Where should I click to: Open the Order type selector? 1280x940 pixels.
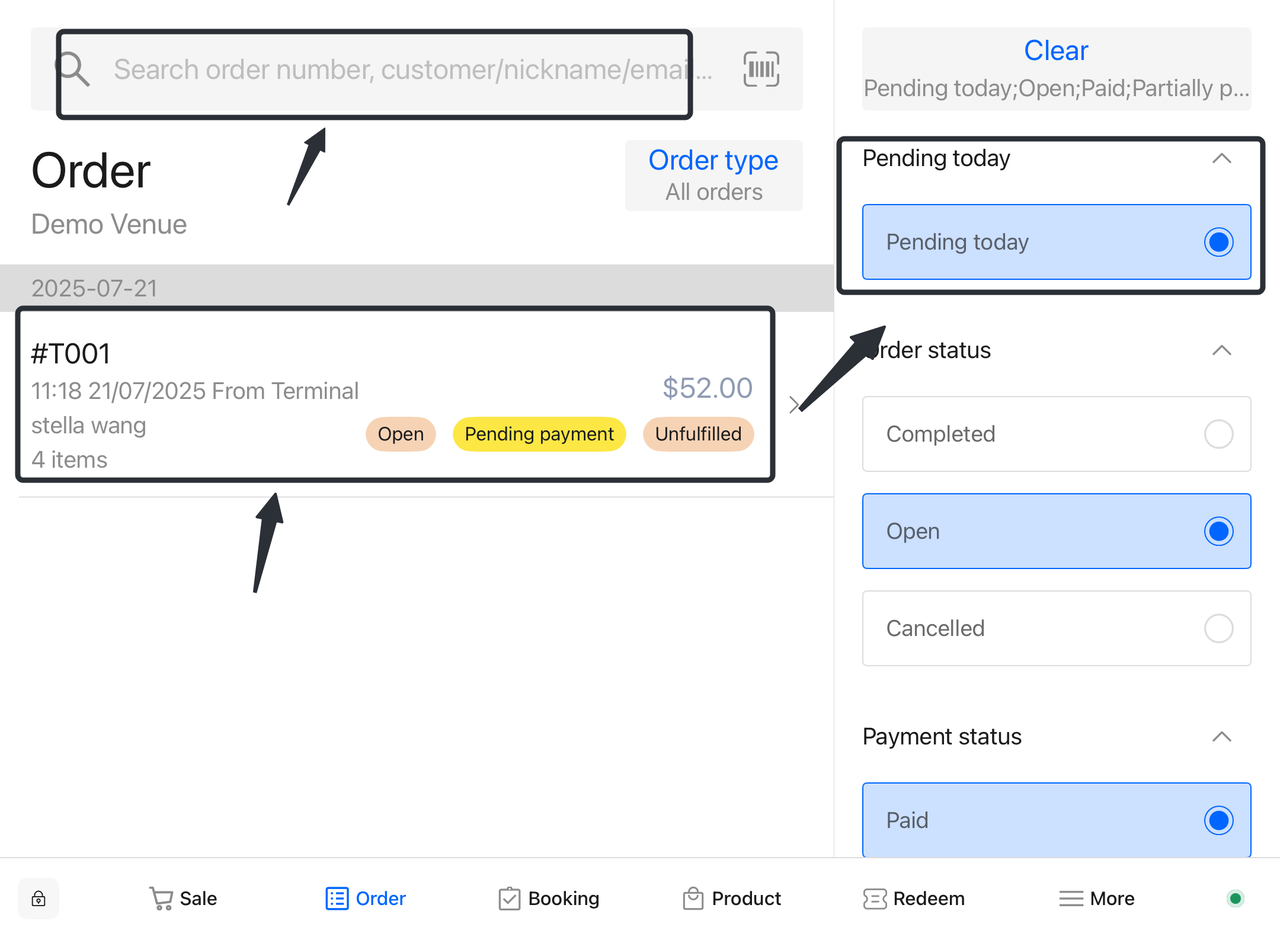click(713, 175)
